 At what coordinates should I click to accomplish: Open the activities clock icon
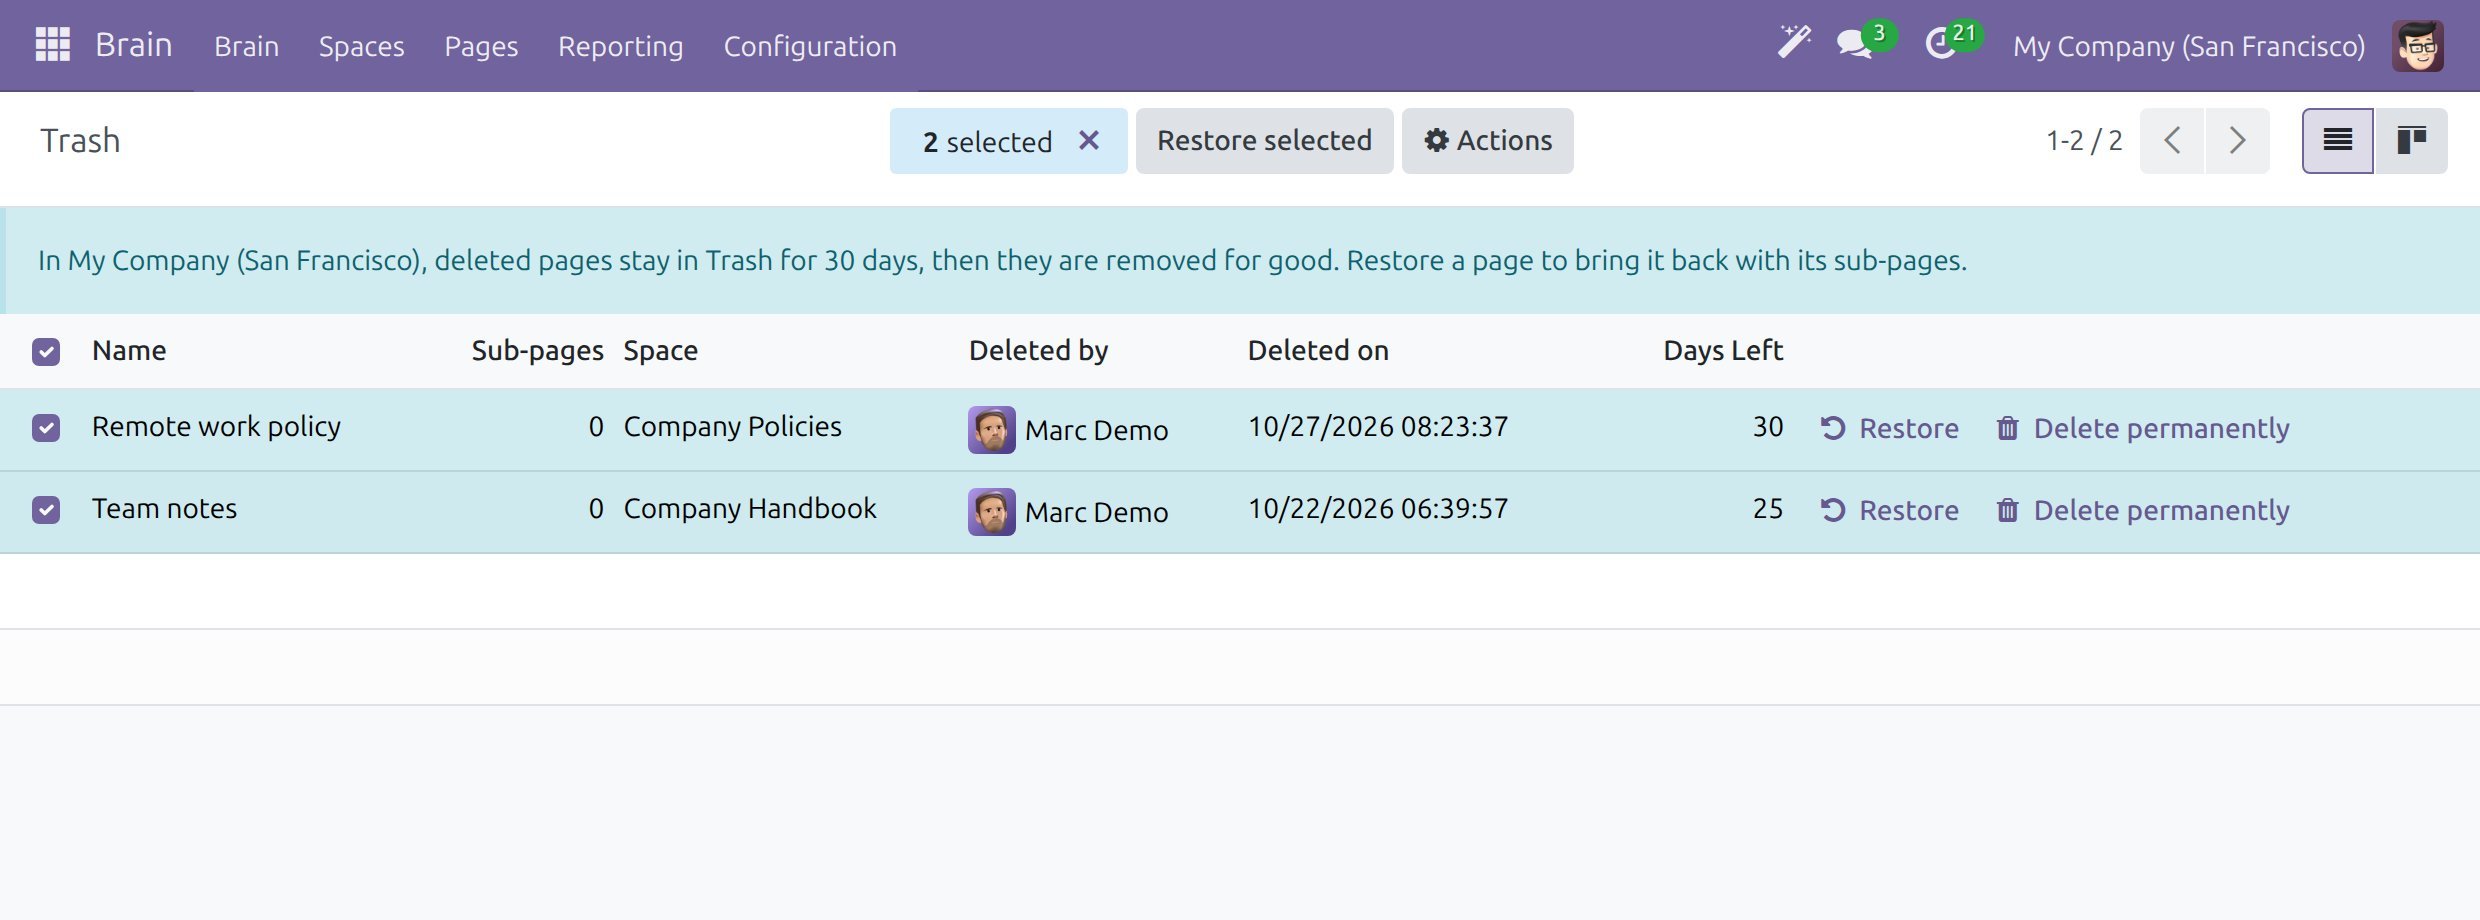point(1942,44)
